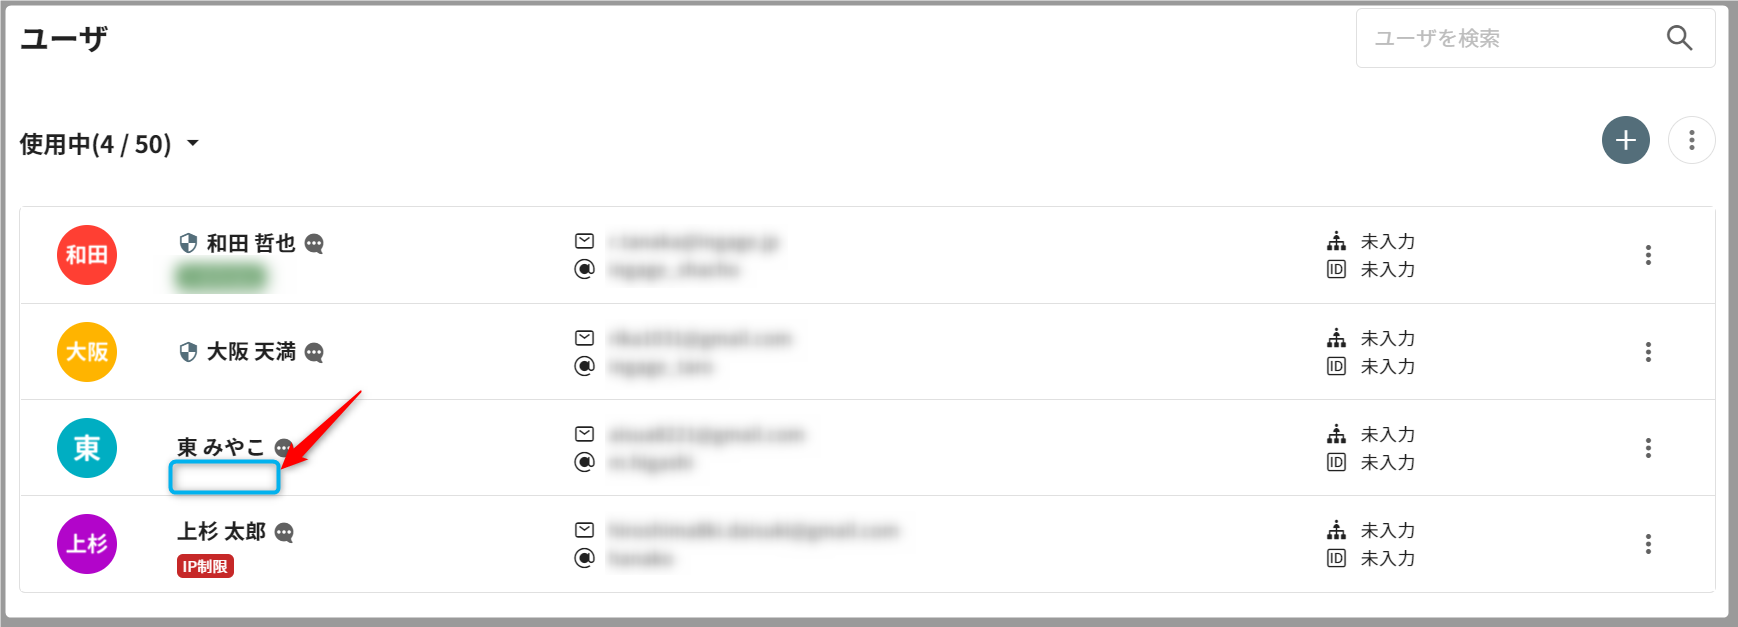The height and width of the screenshot is (627, 1738).
Task: Open row options menu for 上杉 太郎
Action: click(x=1648, y=544)
